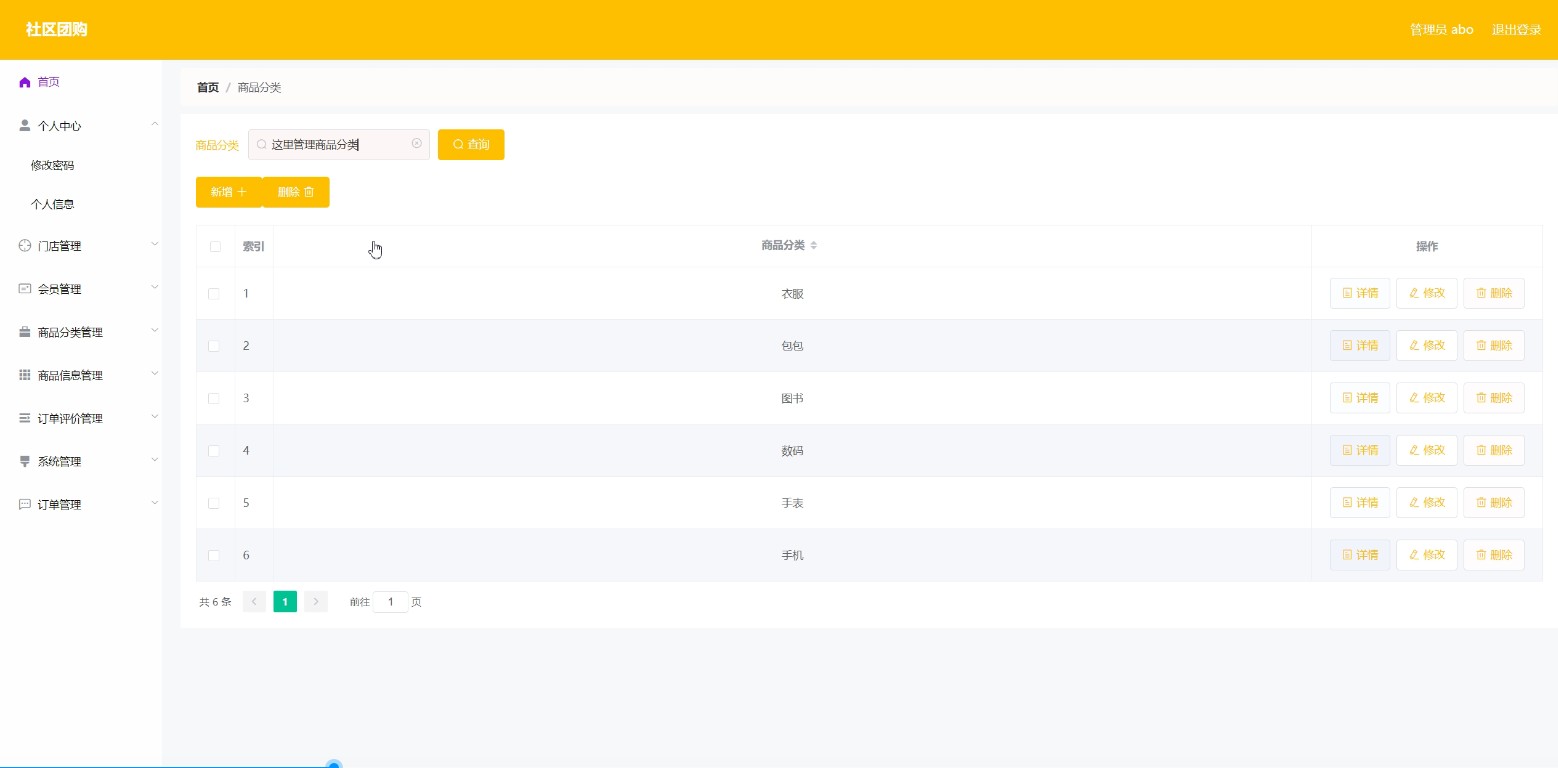Screen dimensions: 1558x768
Task: Click 退出登录 to log out
Action: pos(1516,30)
